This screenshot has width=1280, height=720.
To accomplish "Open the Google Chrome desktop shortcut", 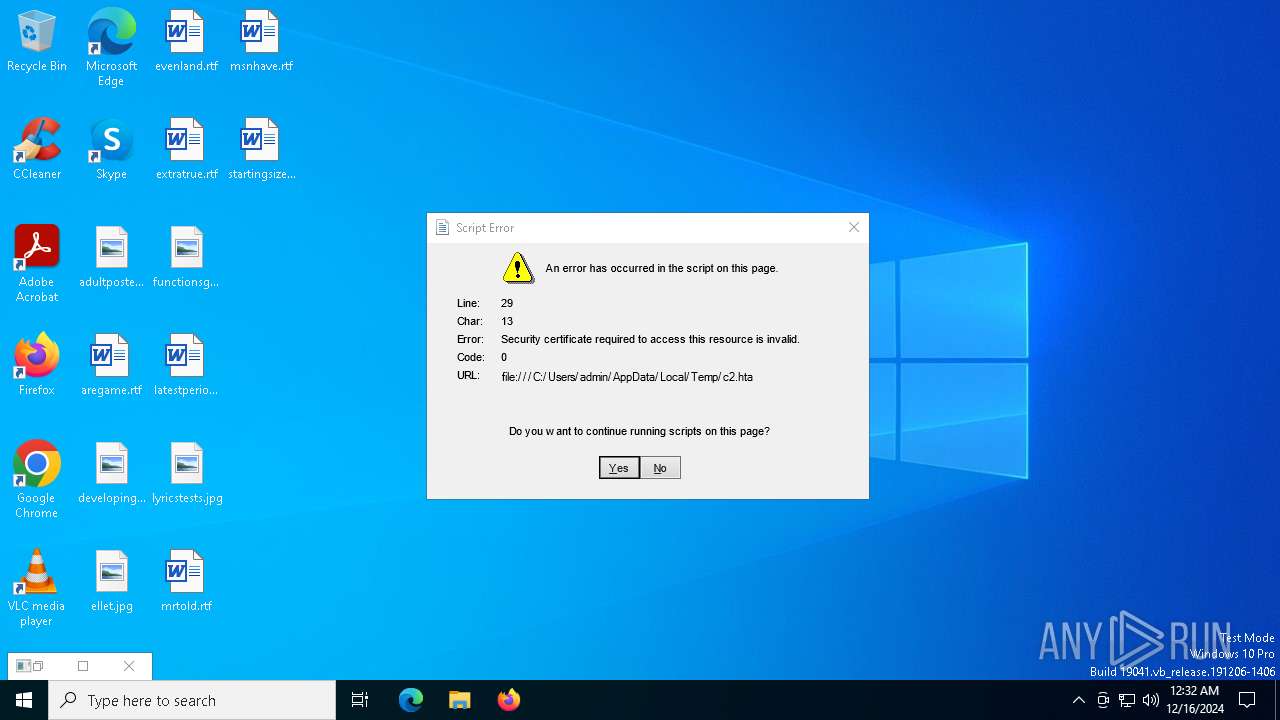I will click(37, 480).
